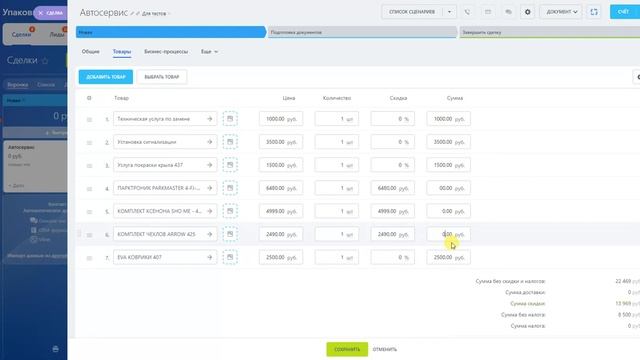Click discount percent field of row 3
The image size is (640, 360).
(x=392, y=165)
